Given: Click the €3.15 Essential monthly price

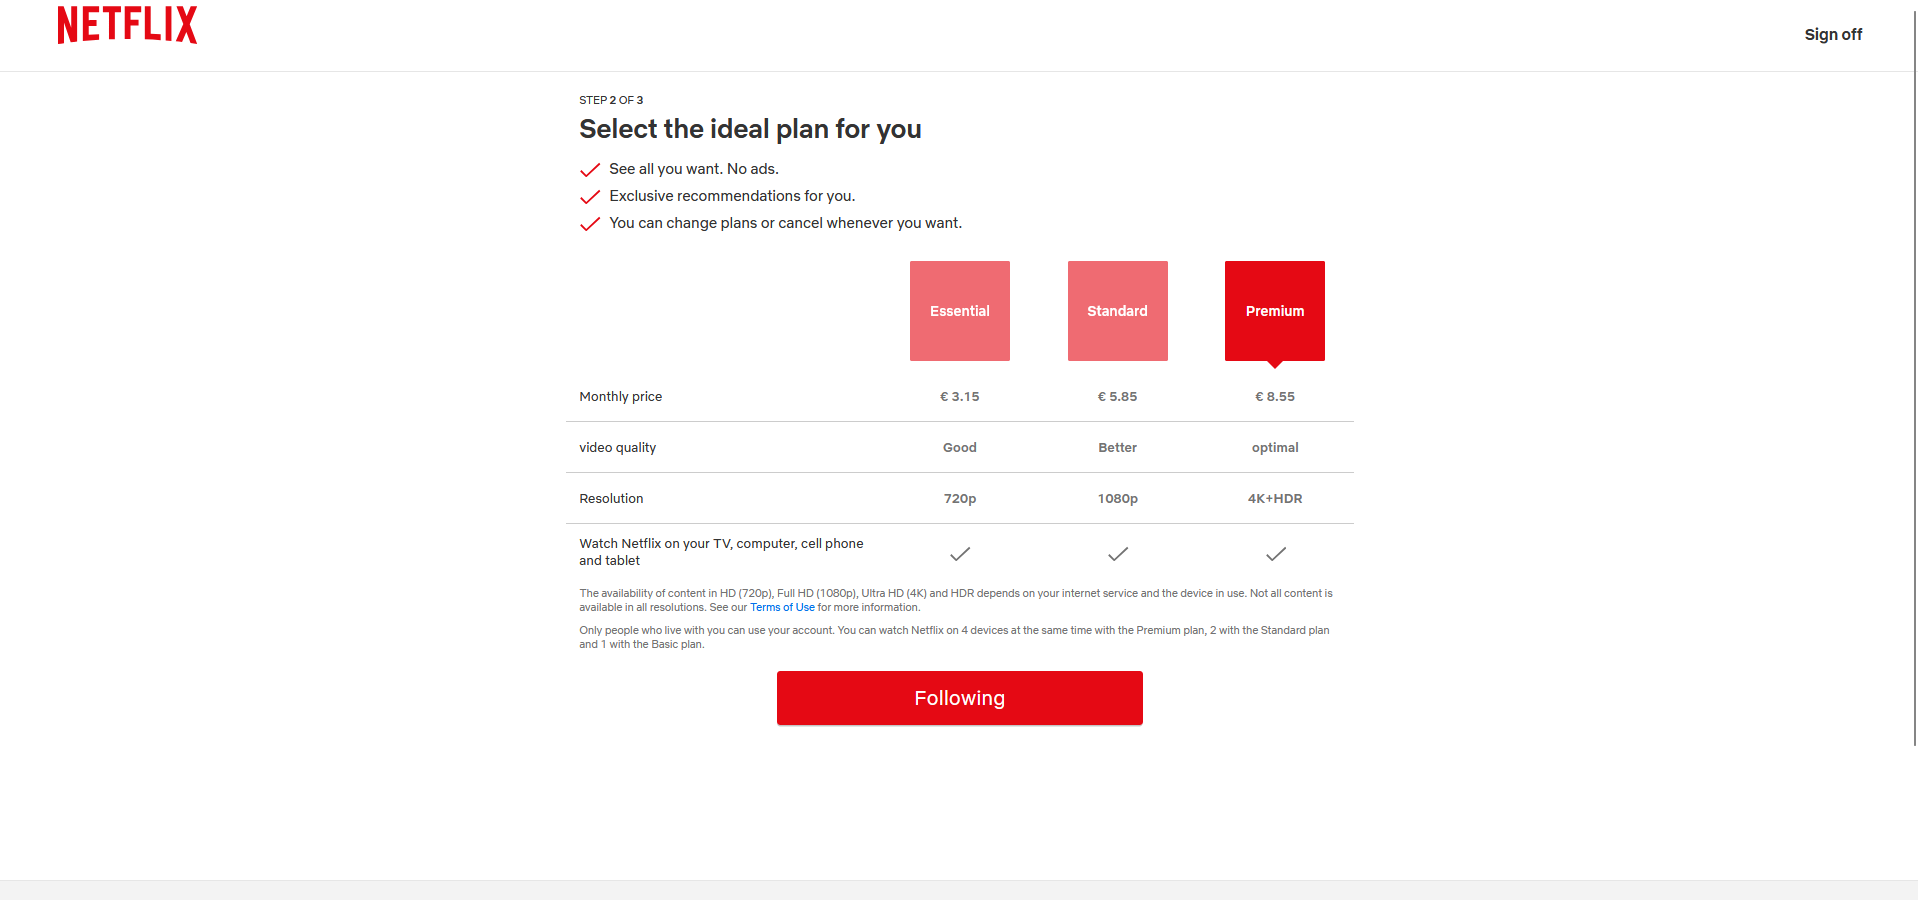Looking at the screenshot, I should tap(960, 397).
